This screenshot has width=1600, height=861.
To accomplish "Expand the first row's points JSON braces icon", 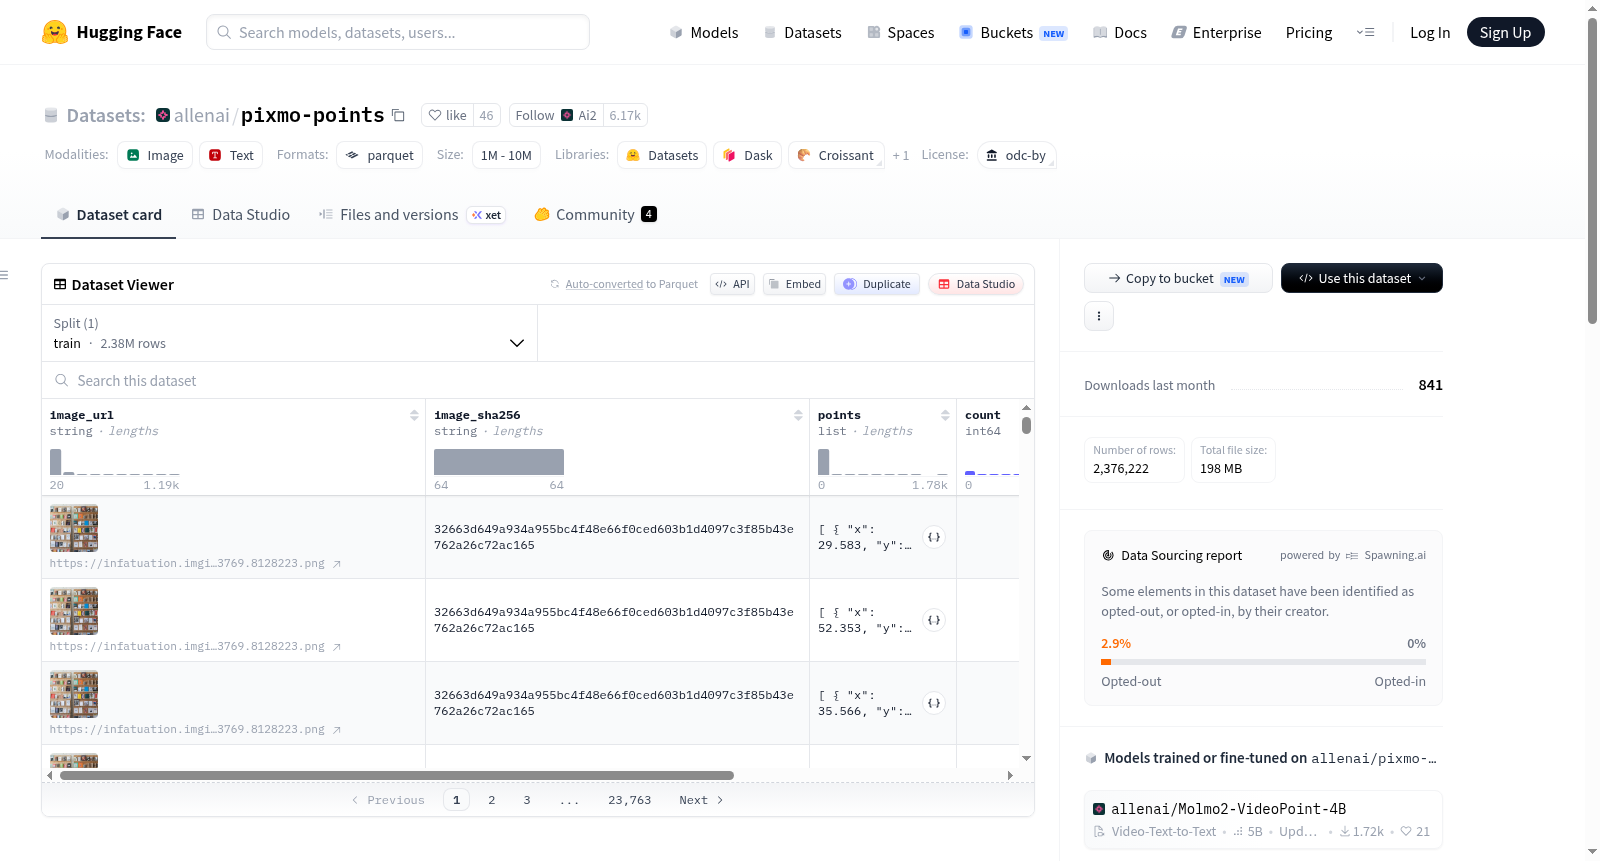I will click(934, 537).
